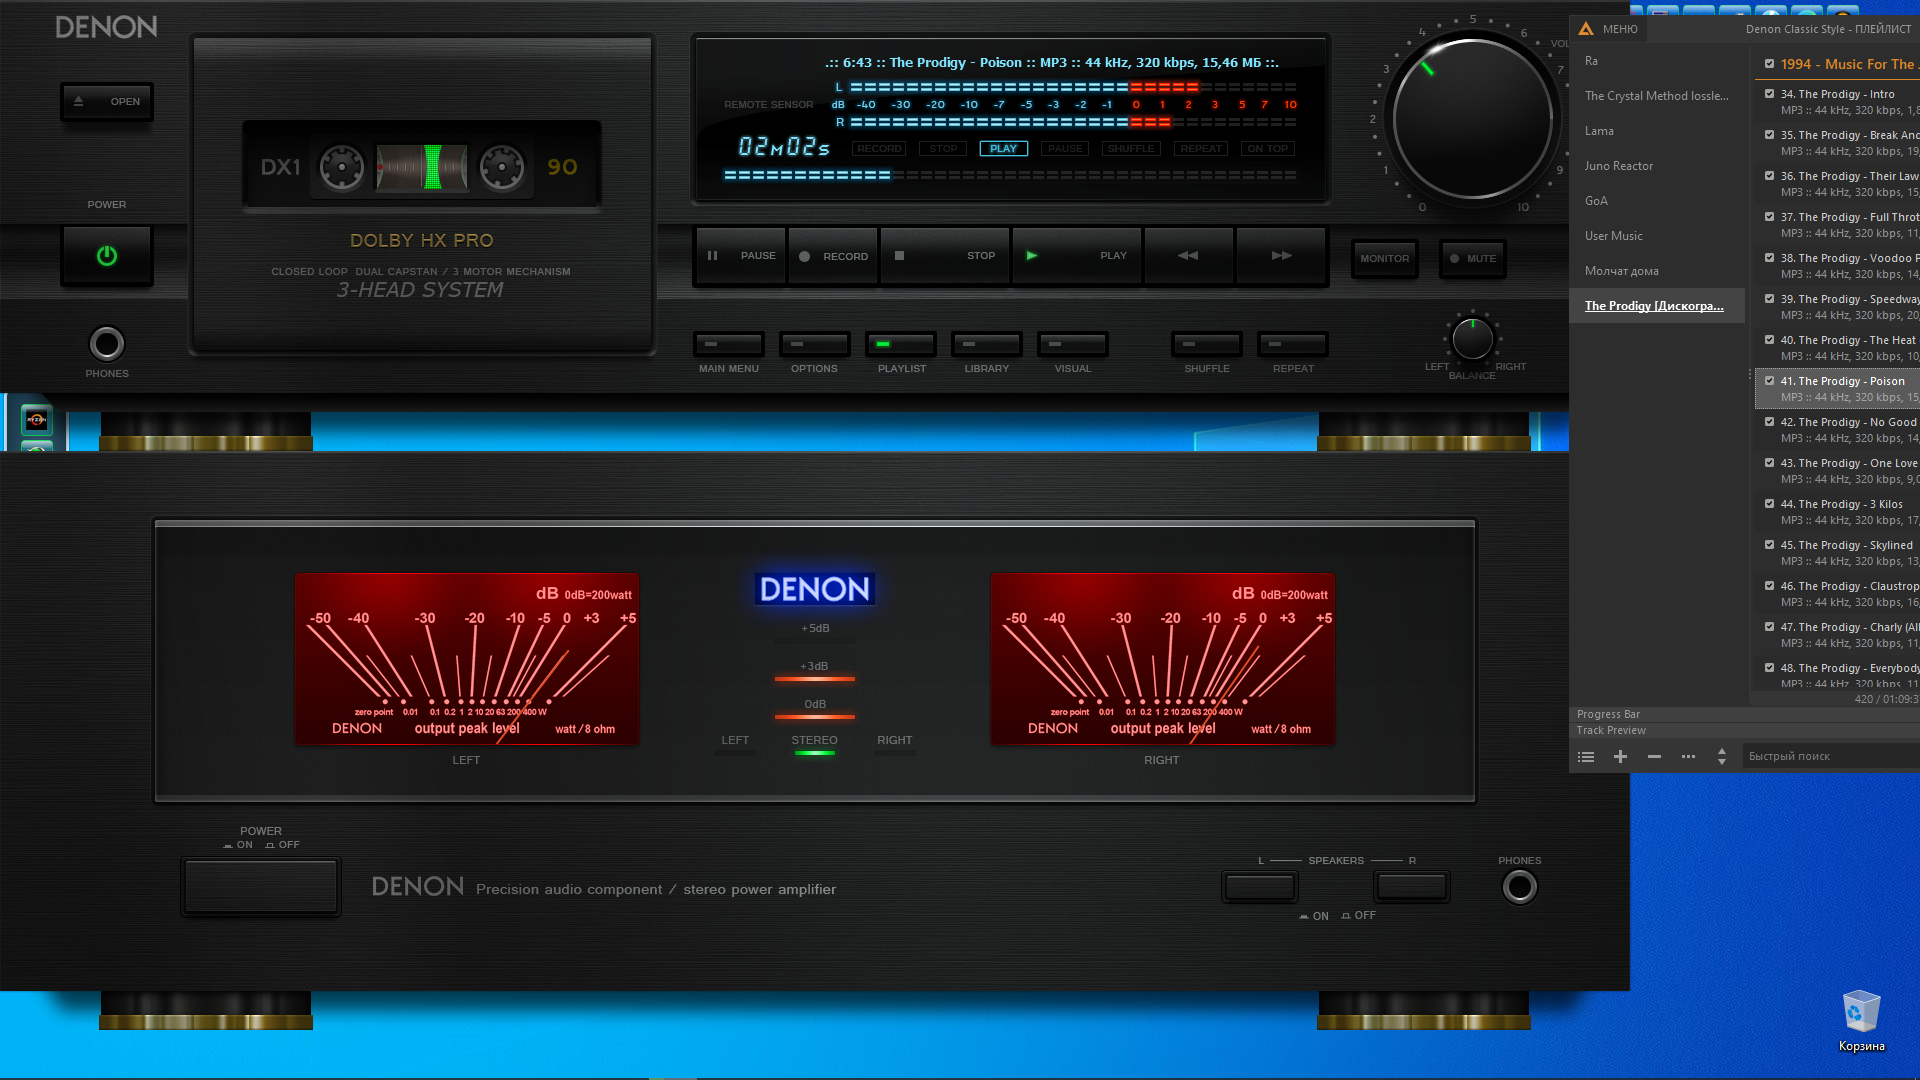Toggle the amplifier POWER ON/OFF switch

point(261,886)
